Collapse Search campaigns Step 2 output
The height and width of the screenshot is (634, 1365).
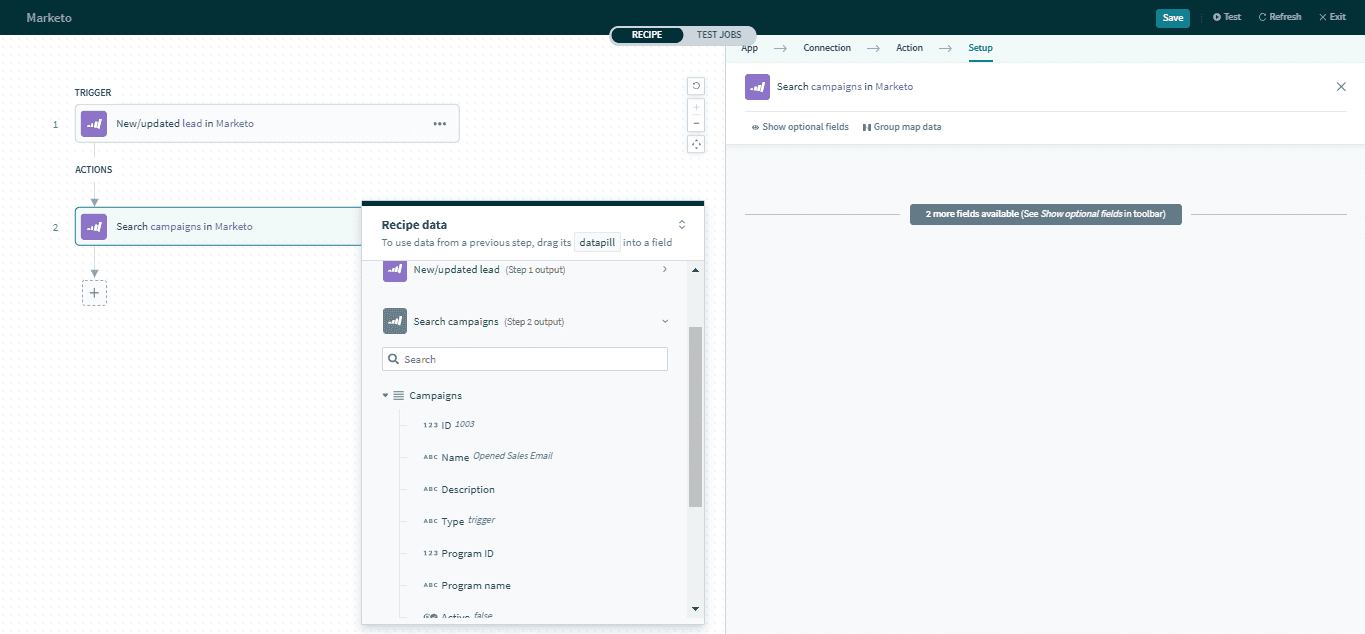tap(665, 321)
